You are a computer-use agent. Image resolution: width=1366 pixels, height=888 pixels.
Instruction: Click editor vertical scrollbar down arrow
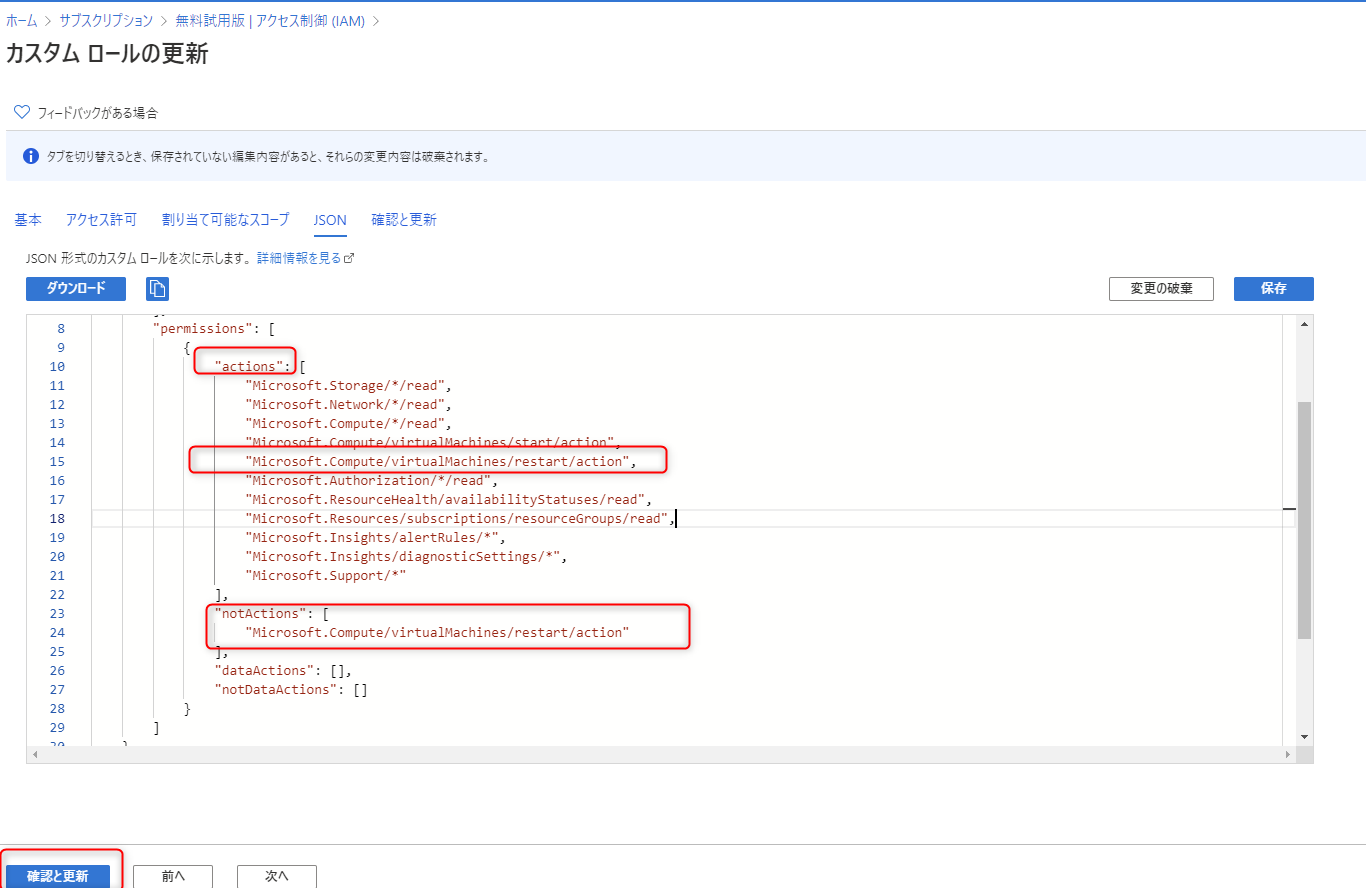pos(1304,737)
